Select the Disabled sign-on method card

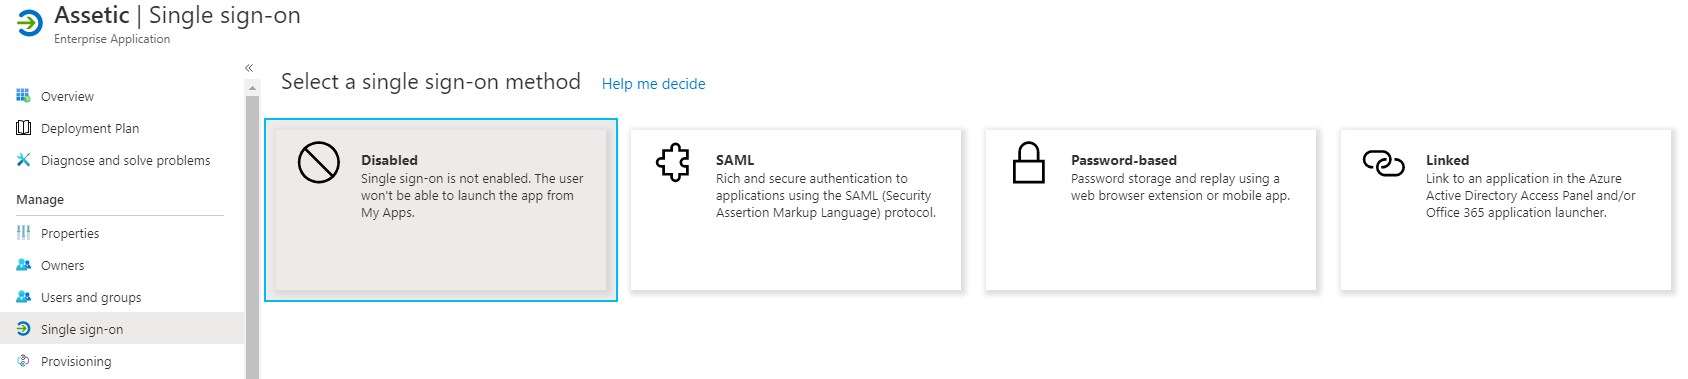click(441, 210)
